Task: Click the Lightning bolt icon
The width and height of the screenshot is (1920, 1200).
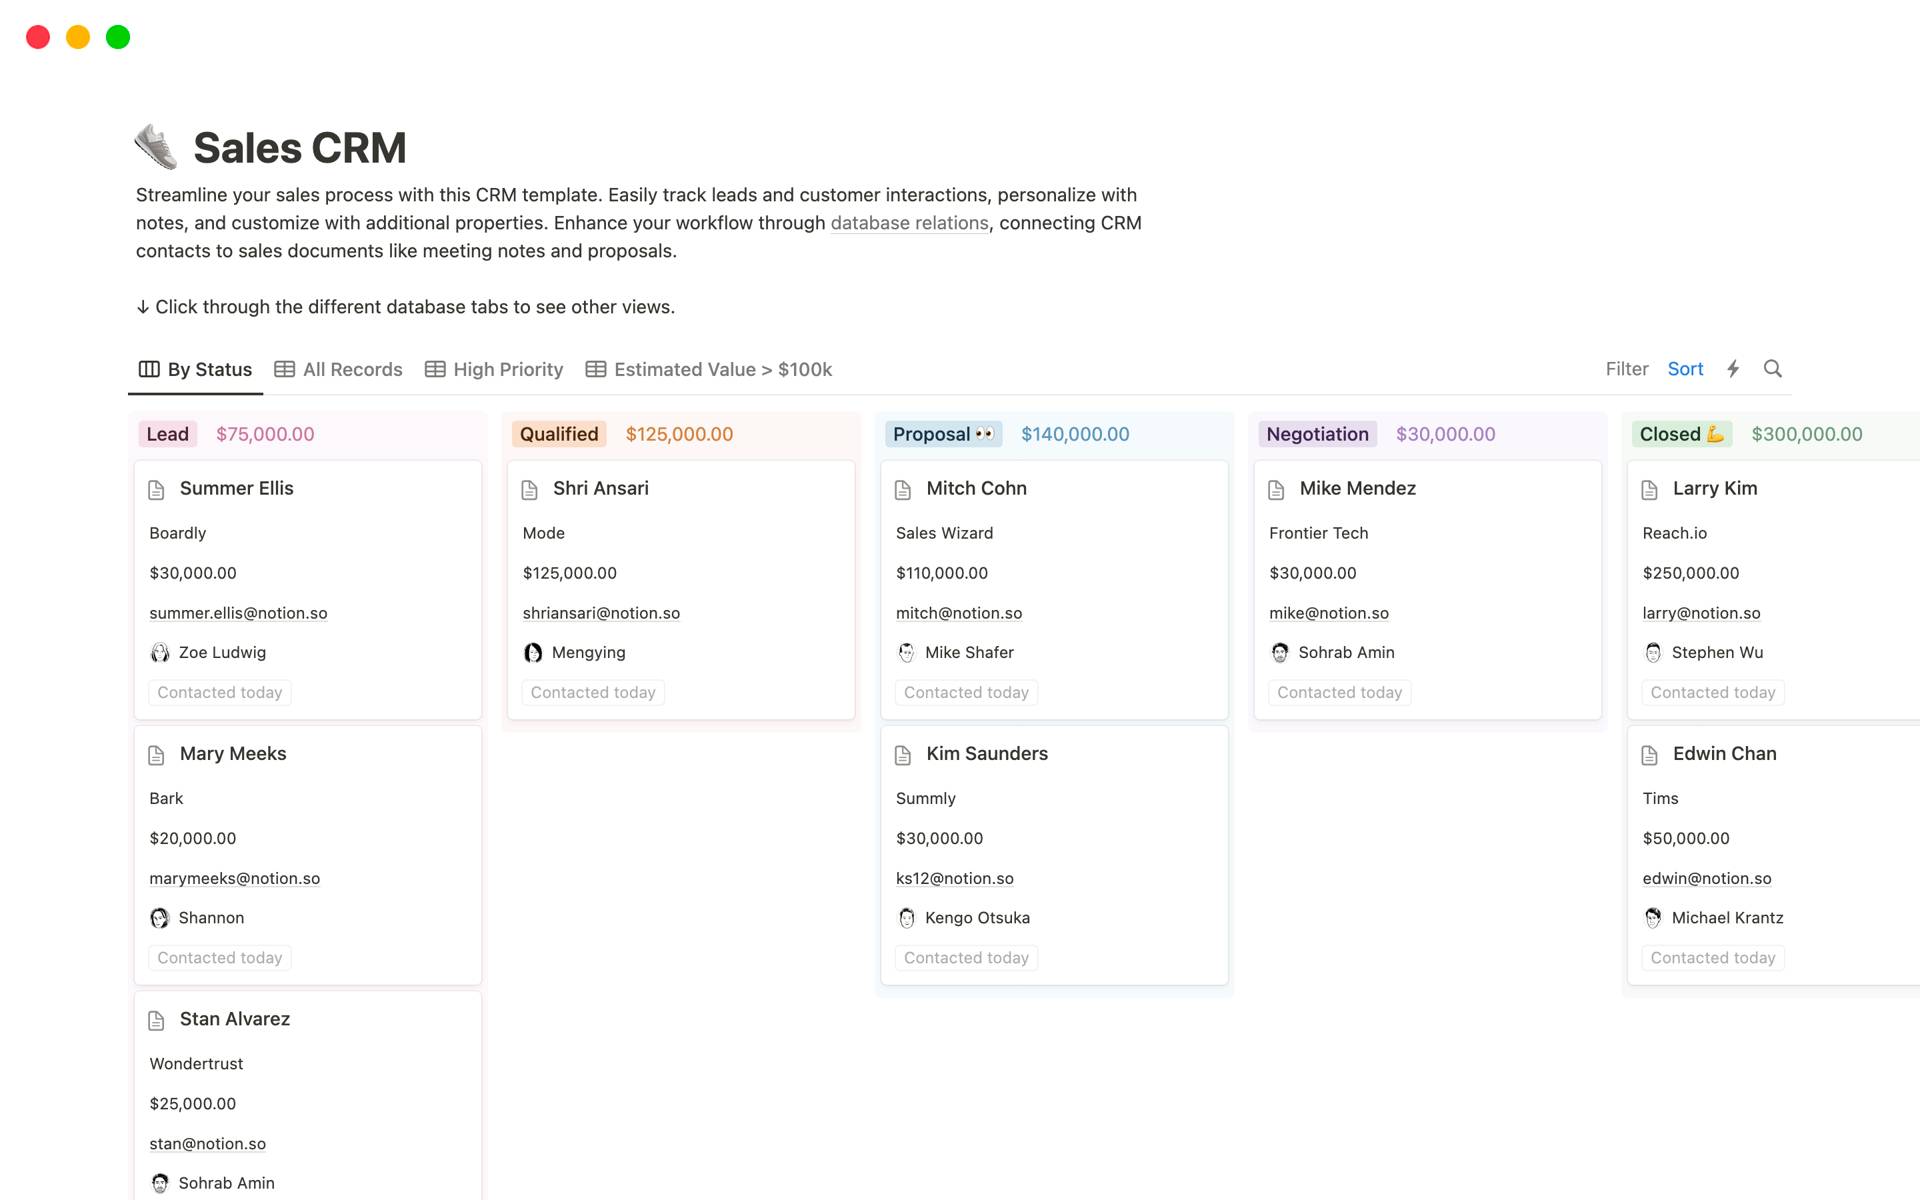Action: click(x=1735, y=368)
